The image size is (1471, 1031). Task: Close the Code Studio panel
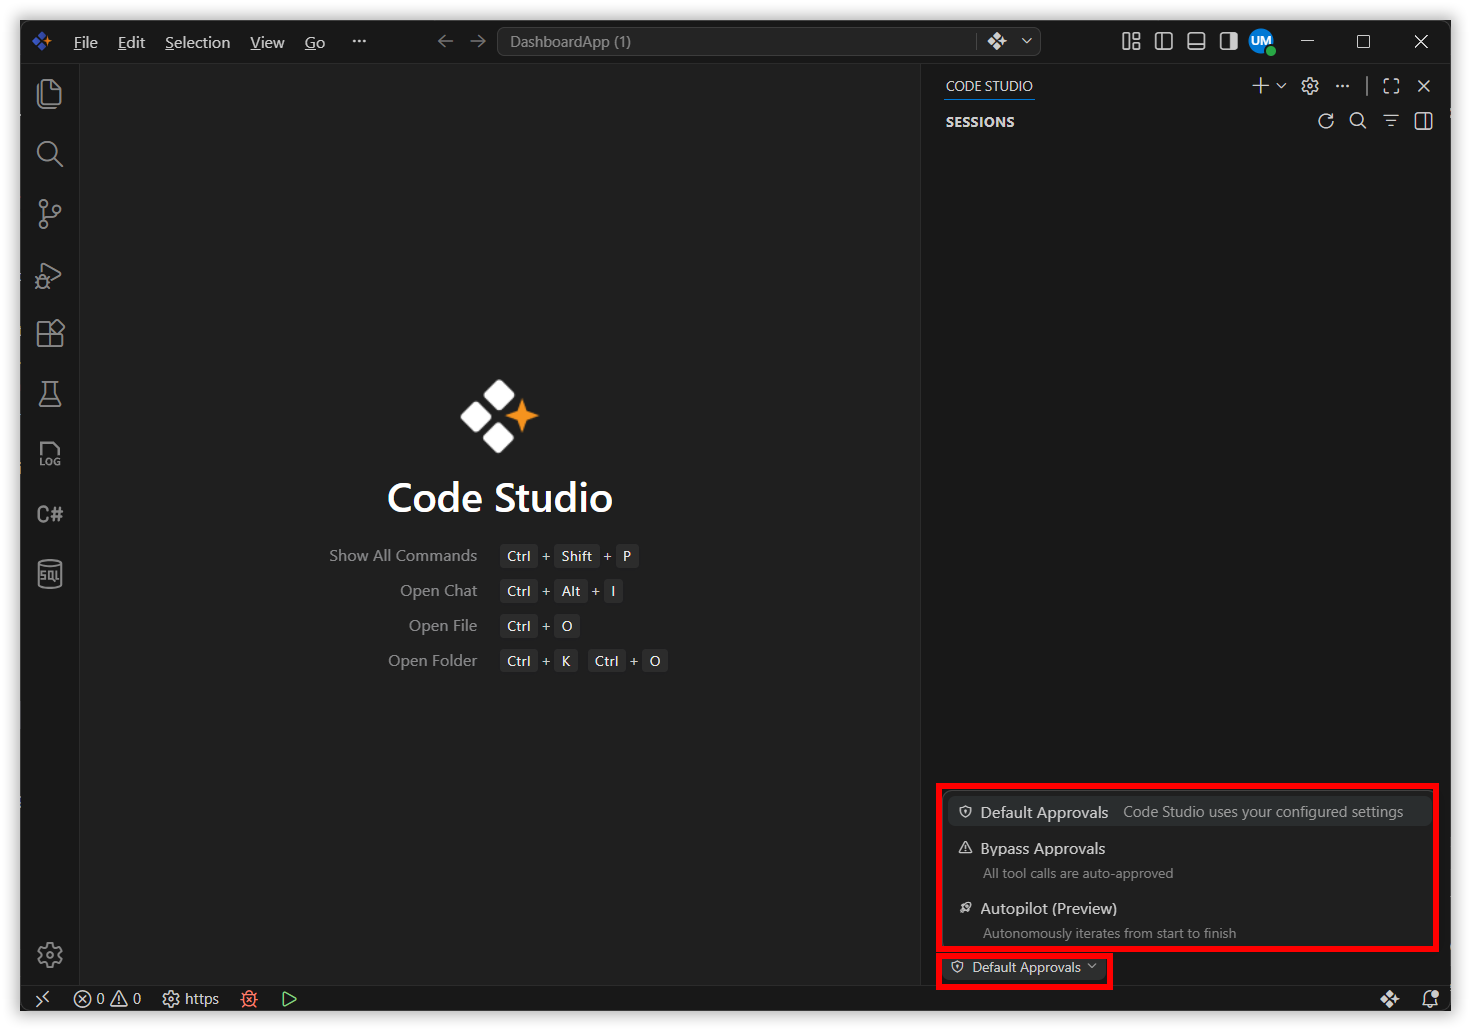click(x=1424, y=86)
